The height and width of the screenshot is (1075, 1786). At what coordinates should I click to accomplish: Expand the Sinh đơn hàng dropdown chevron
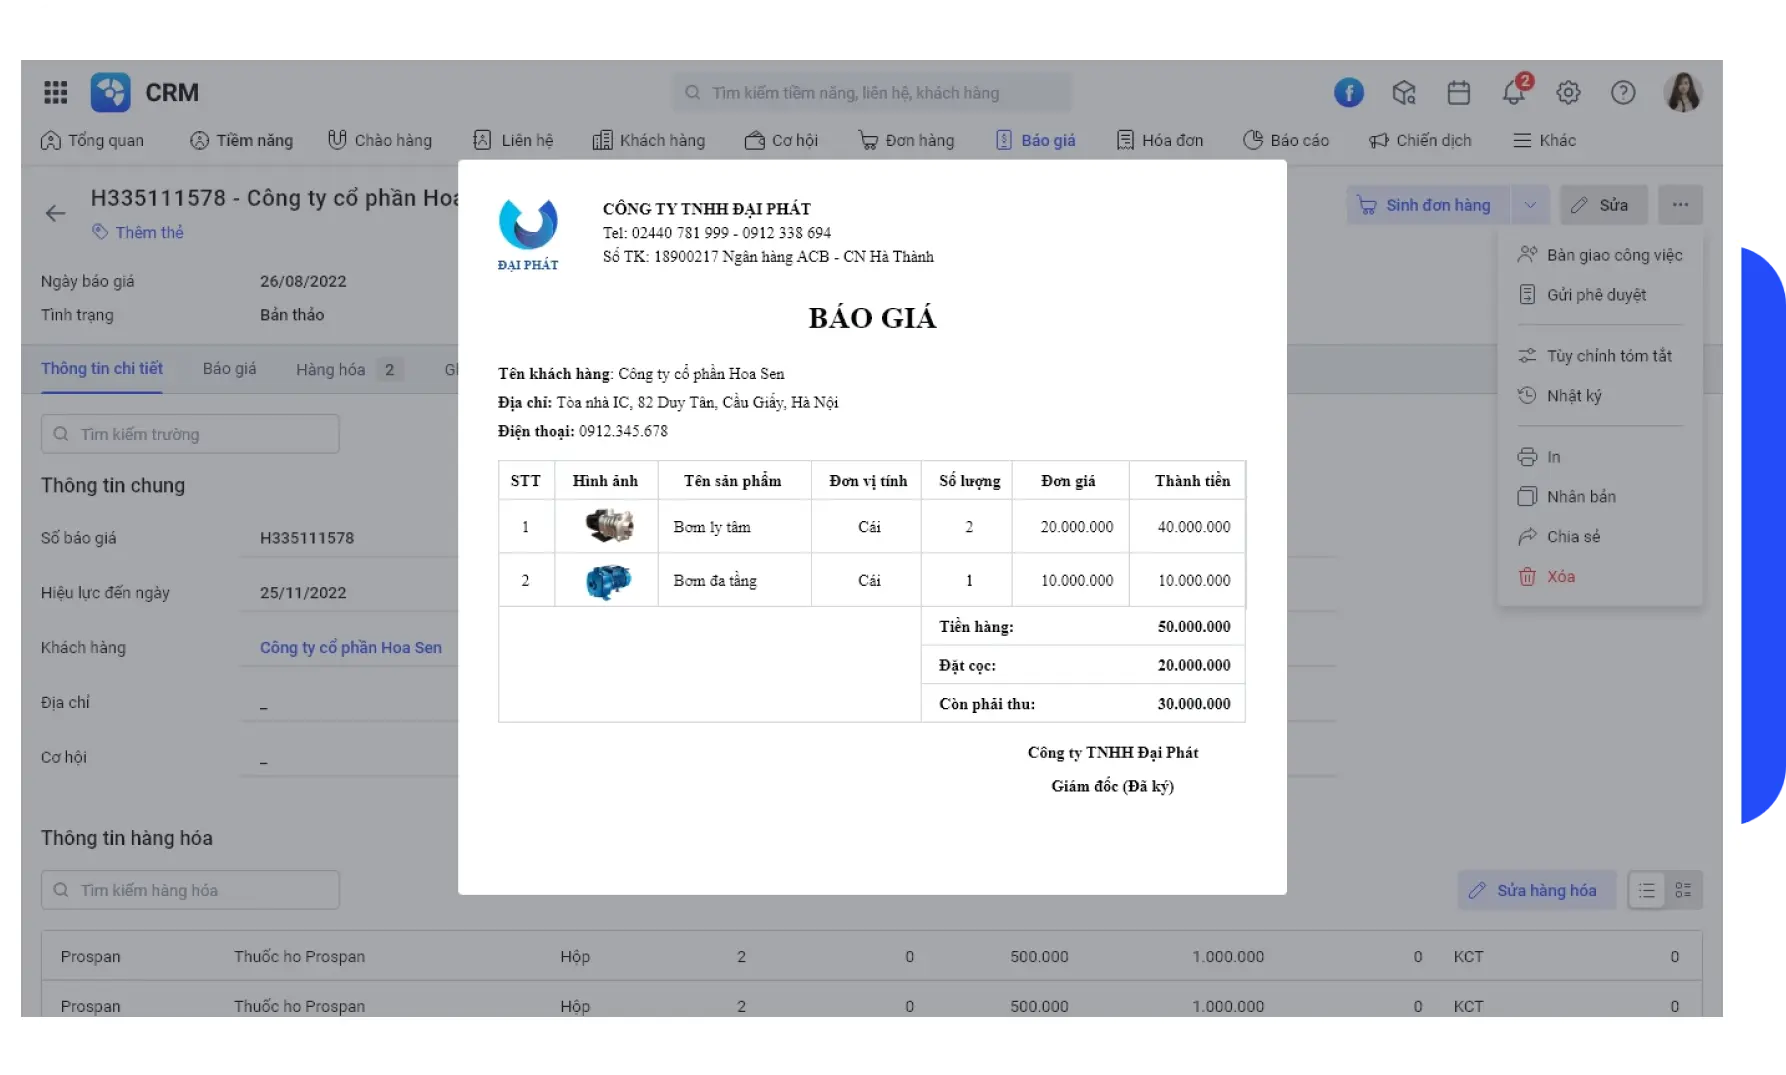(x=1530, y=205)
